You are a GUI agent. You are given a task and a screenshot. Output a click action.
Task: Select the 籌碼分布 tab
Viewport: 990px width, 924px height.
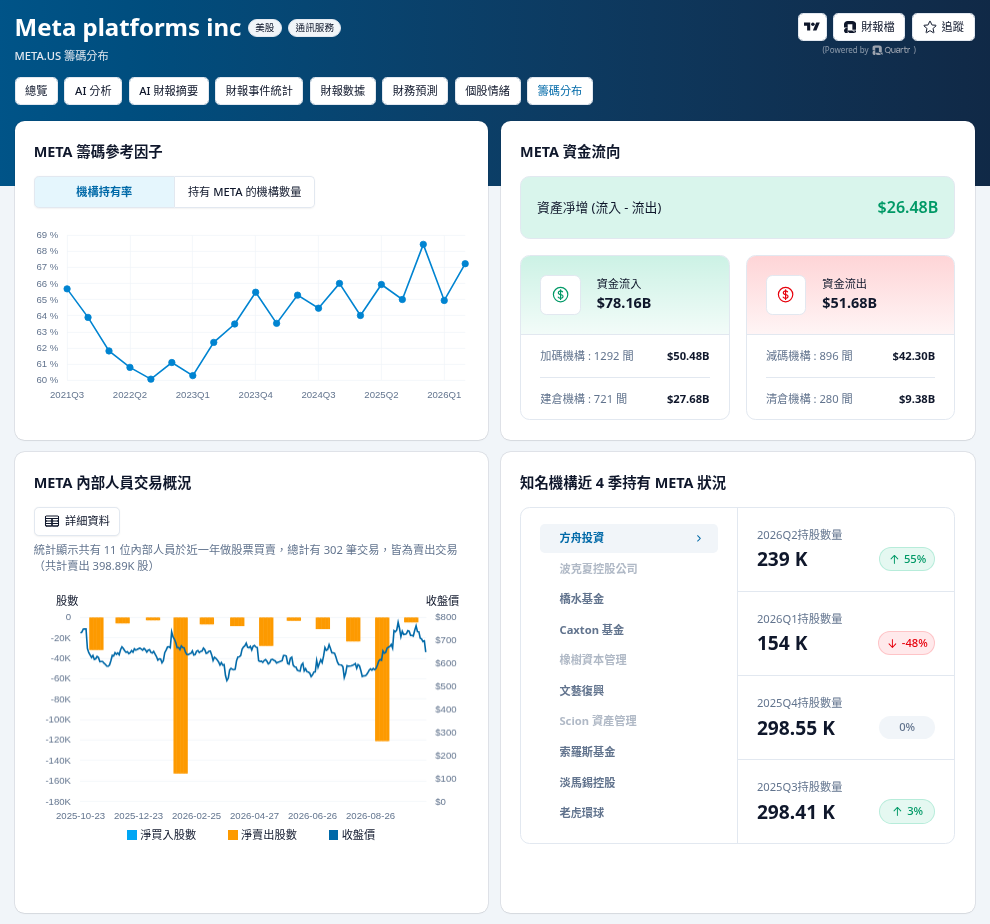559,91
